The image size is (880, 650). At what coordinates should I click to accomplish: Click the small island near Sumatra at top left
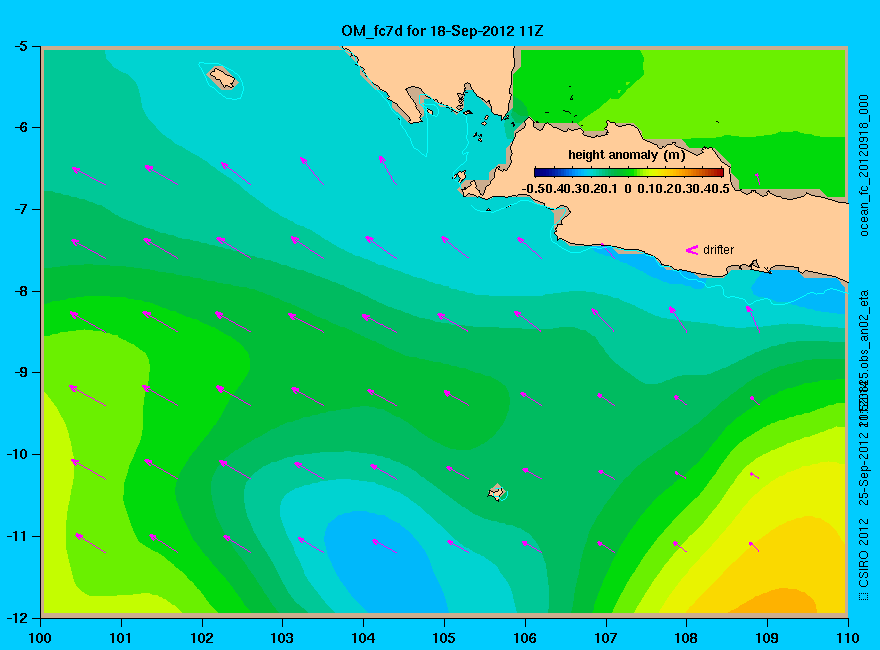tap(223, 77)
